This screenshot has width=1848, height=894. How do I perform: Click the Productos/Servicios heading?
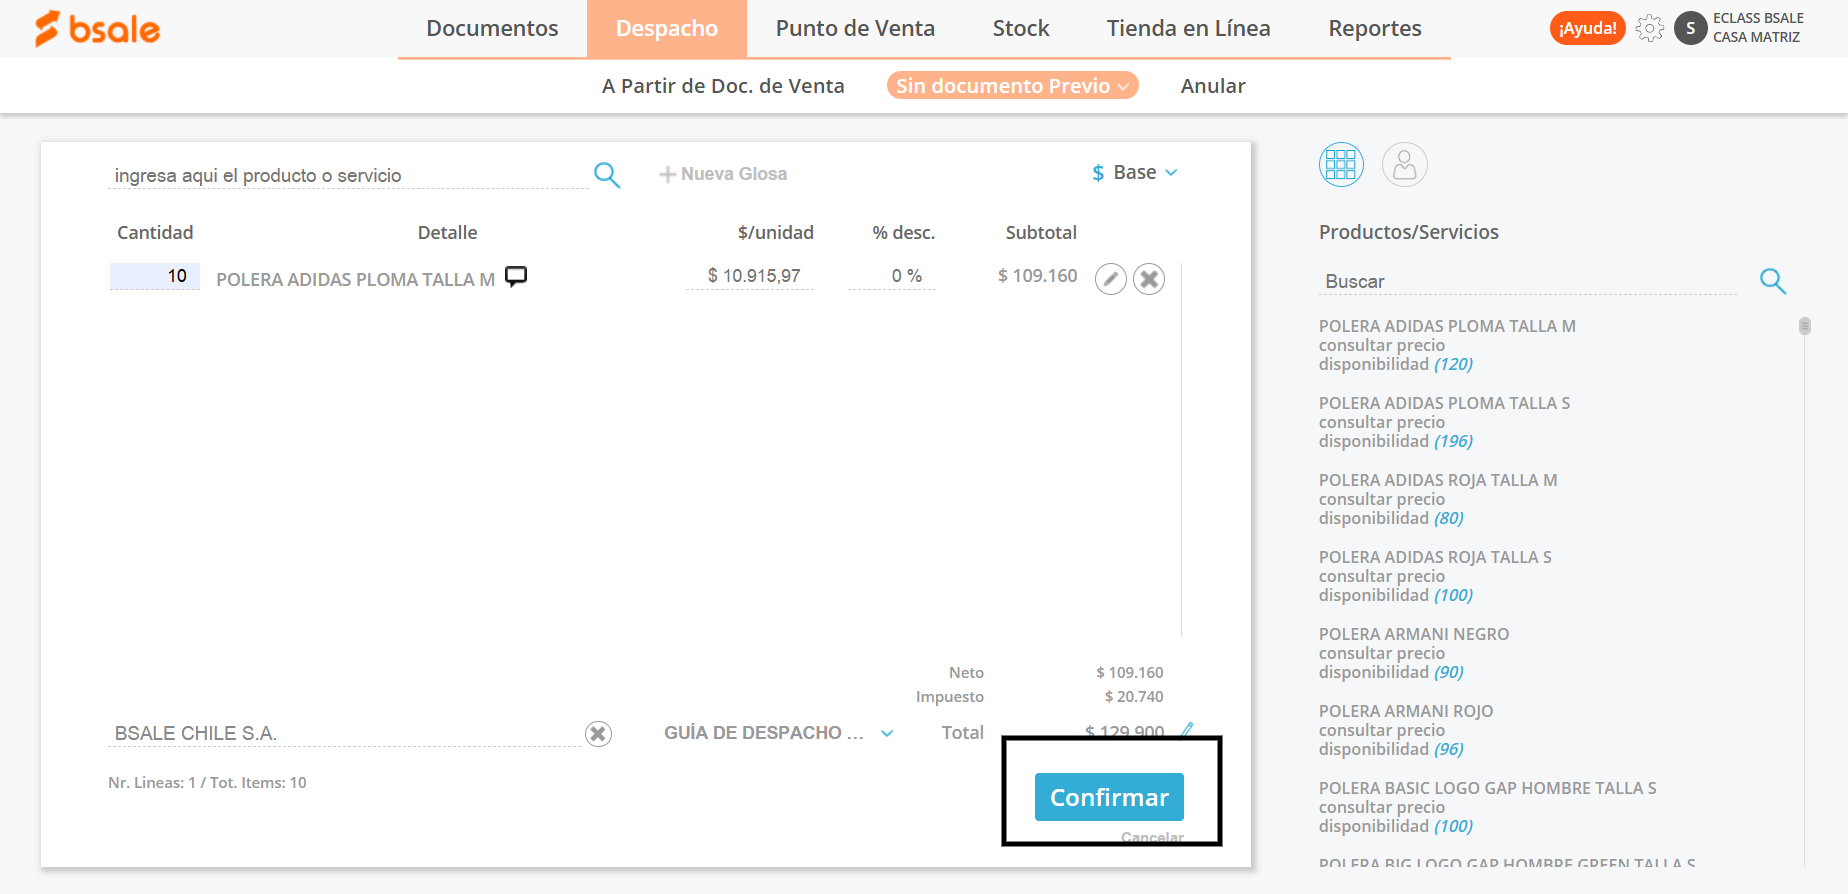[1408, 232]
